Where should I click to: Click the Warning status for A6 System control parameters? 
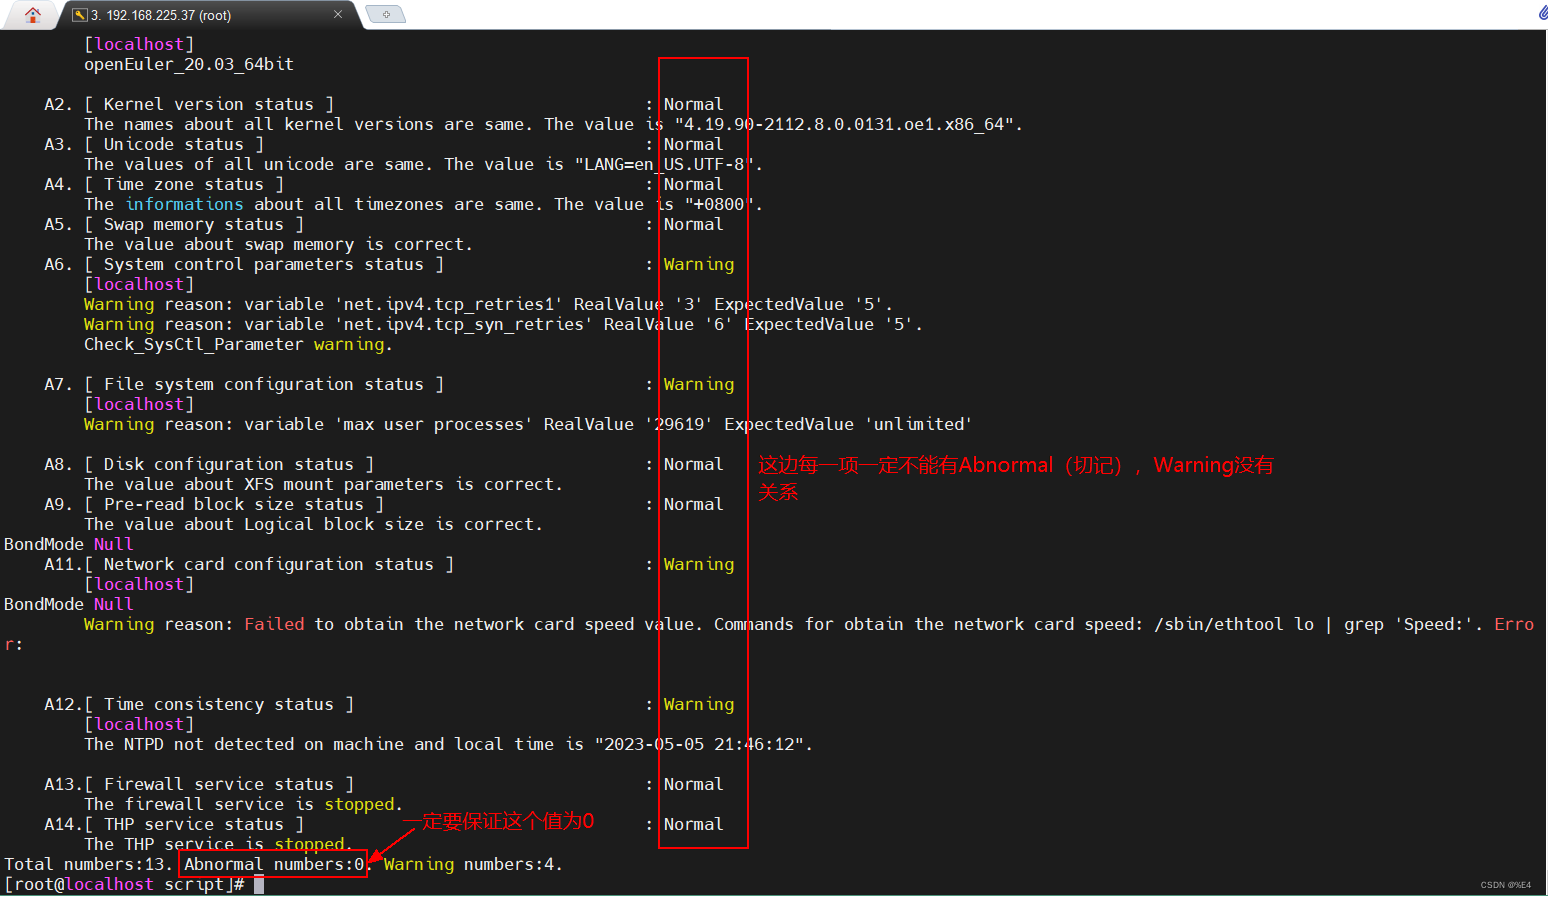click(698, 263)
